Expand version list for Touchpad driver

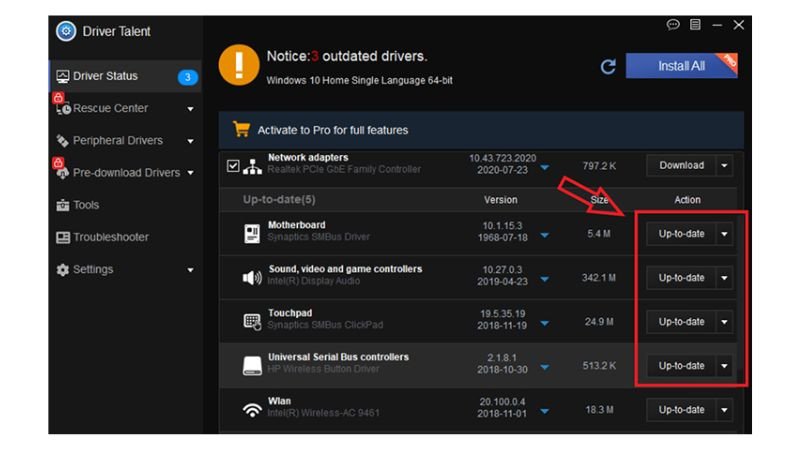(x=545, y=323)
